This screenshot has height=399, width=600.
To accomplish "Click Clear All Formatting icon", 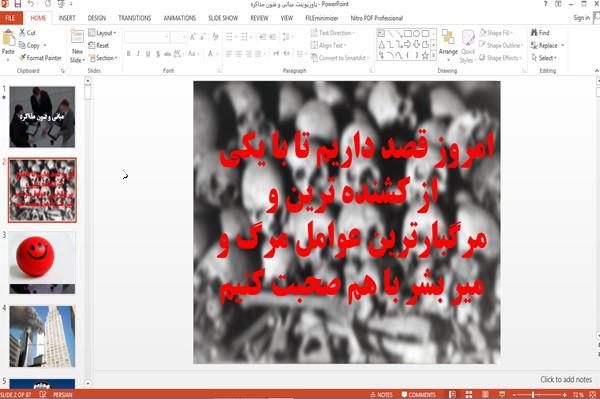I will (x=215, y=37).
